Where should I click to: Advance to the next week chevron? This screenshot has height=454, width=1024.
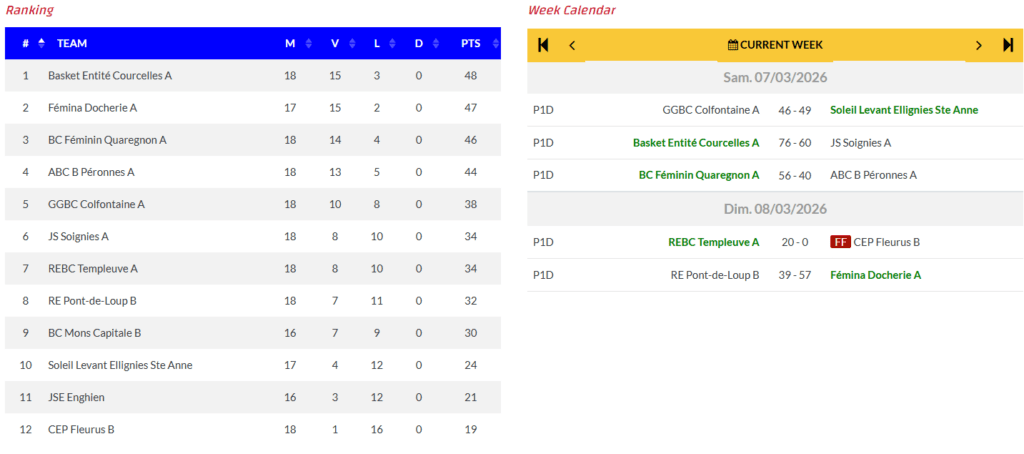click(x=979, y=45)
